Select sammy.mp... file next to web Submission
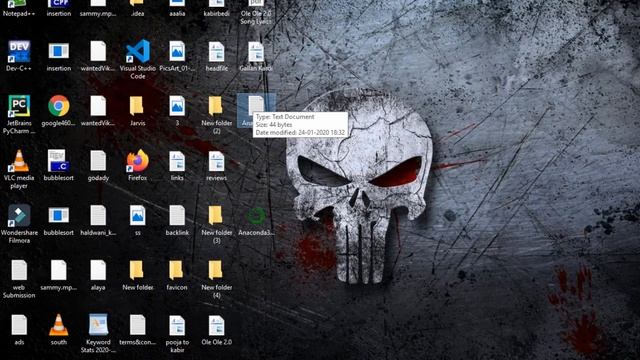The image size is (640, 360). [58, 275]
